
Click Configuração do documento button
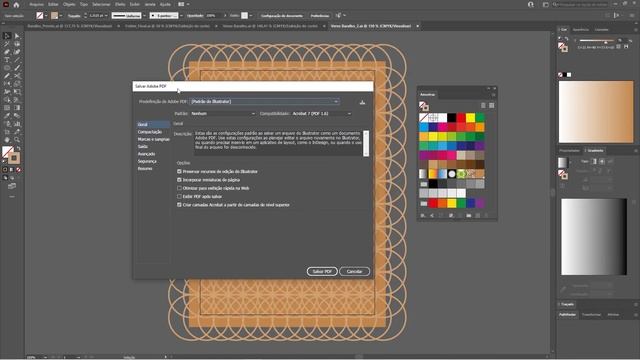(x=282, y=16)
